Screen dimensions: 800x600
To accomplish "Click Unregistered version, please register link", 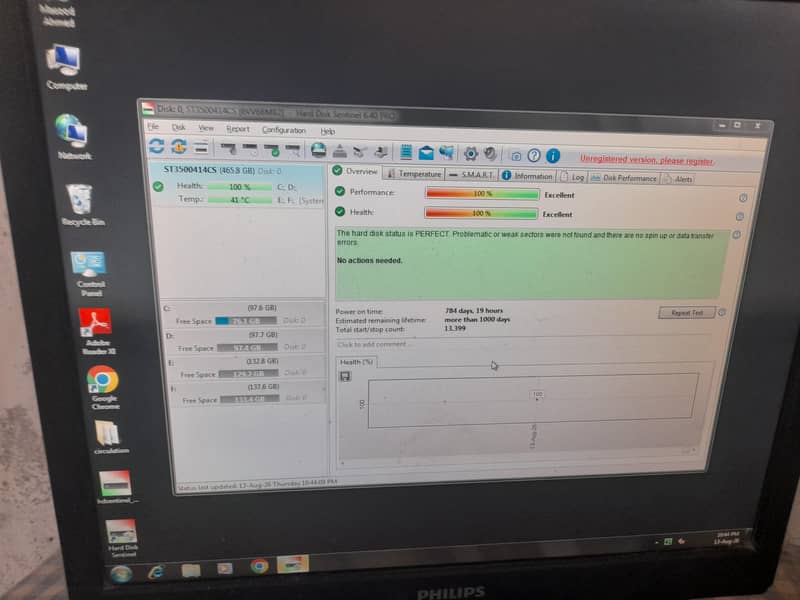I will pos(646,160).
